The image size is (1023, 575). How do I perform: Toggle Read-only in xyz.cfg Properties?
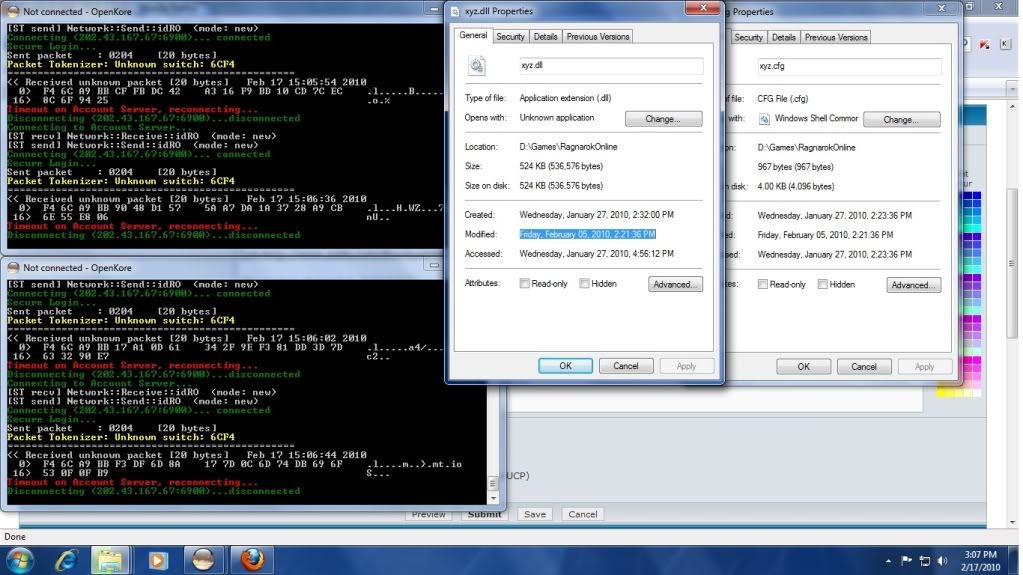point(762,284)
